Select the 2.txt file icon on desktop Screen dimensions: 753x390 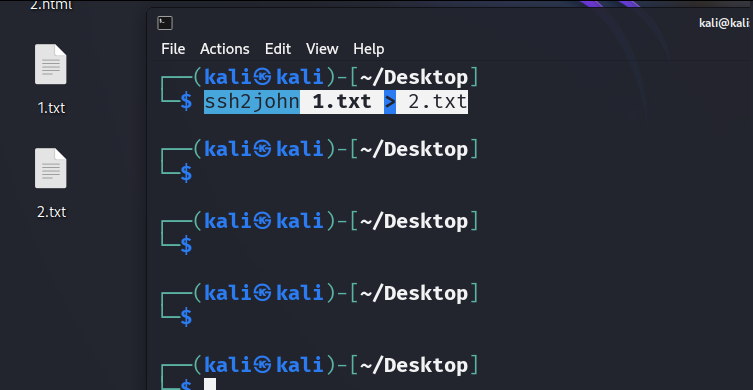pos(50,168)
